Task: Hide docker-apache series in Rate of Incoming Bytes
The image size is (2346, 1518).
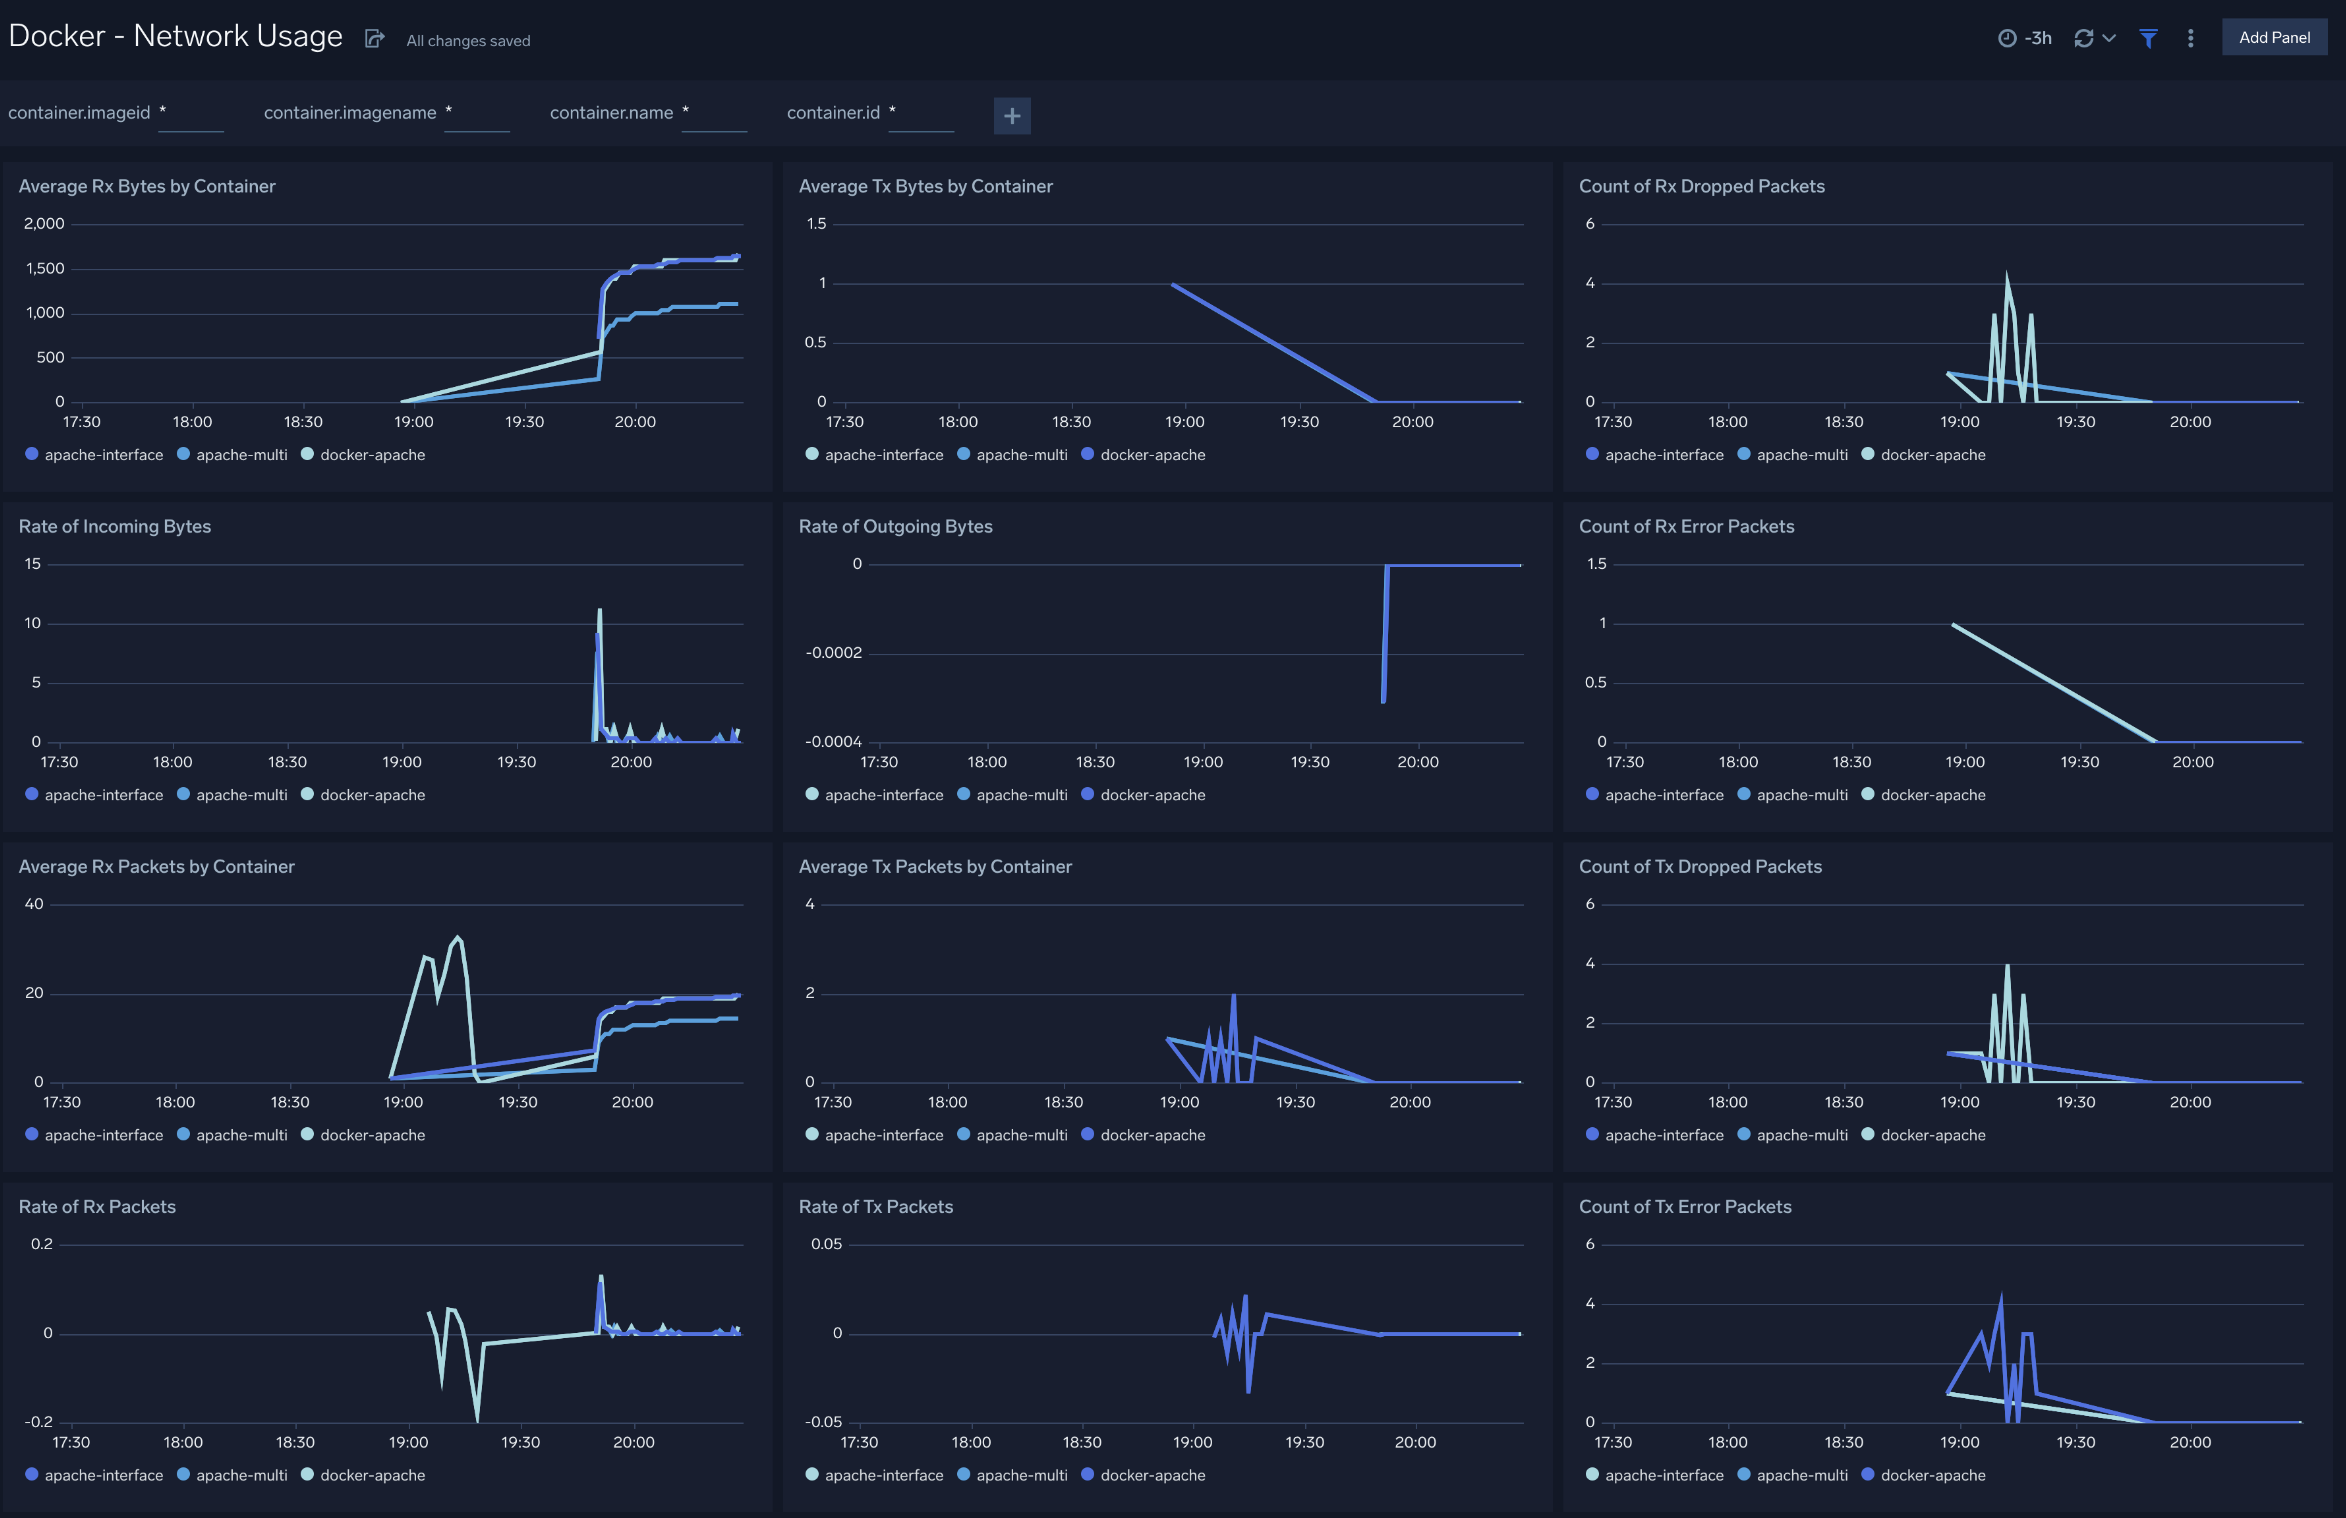Action: tap(372, 794)
